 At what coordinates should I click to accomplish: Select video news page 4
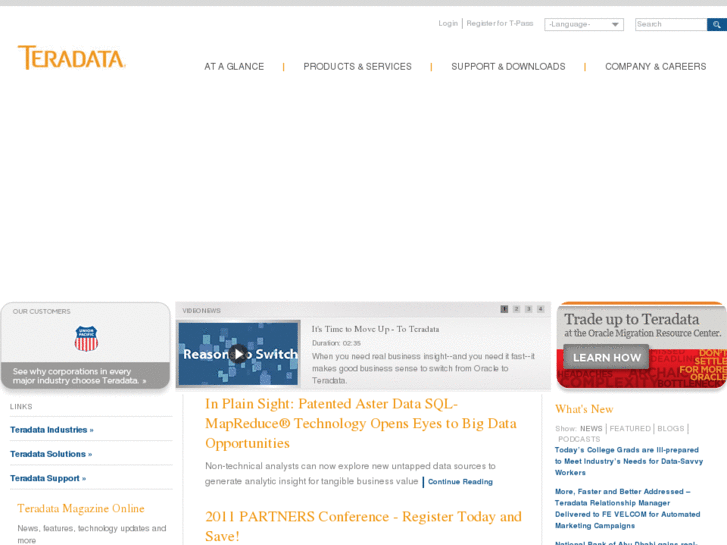tap(541, 309)
